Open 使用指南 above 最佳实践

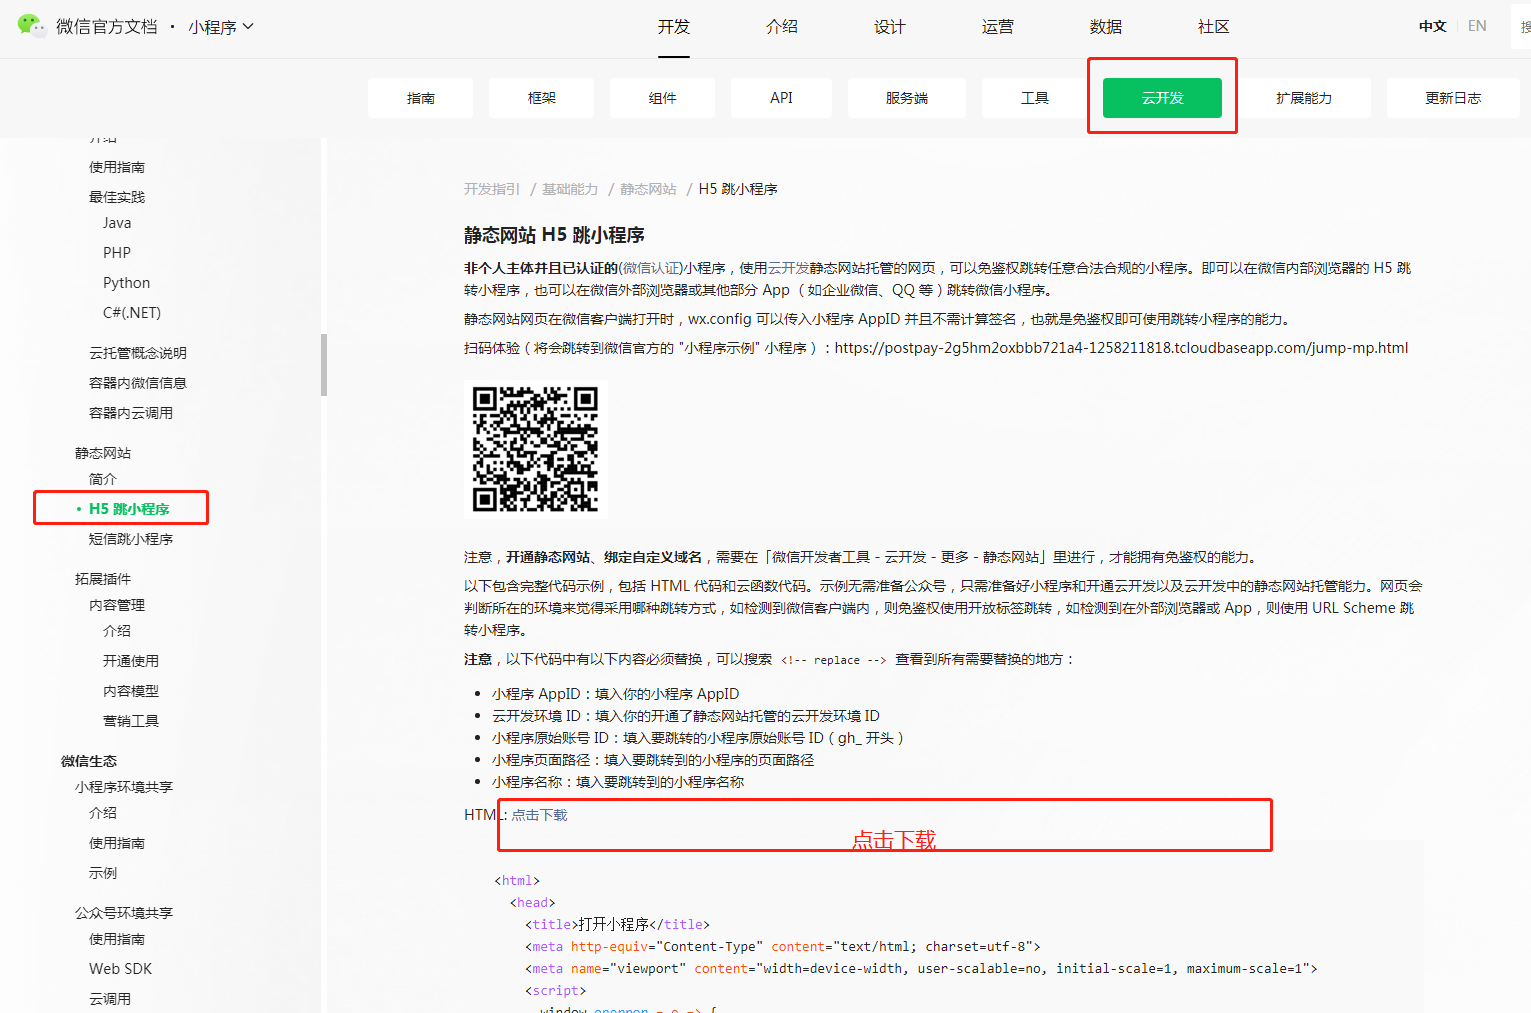[117, 167]
